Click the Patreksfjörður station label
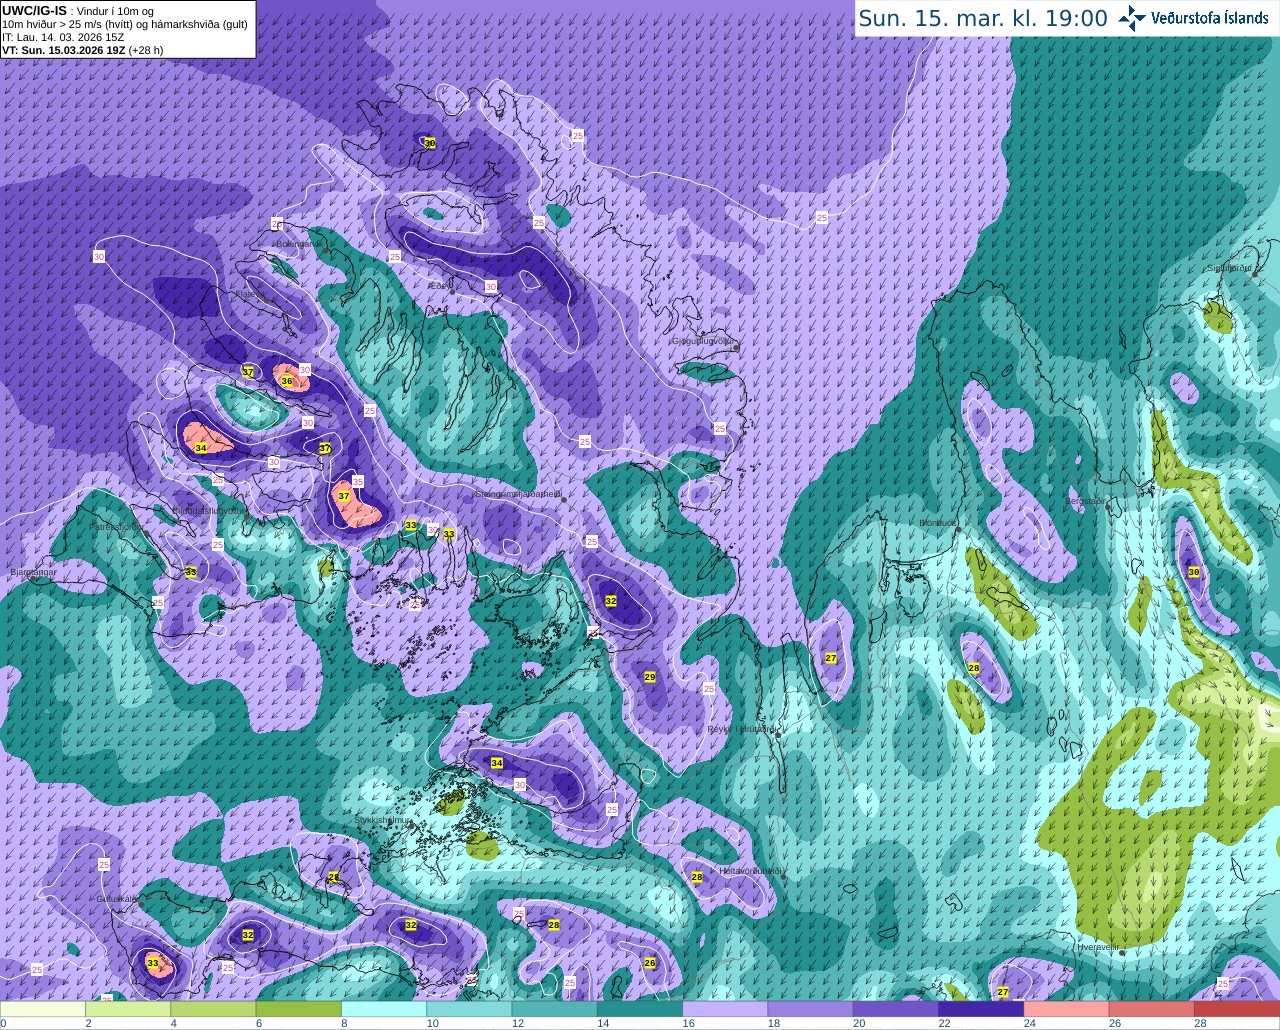The height and width of the screenshot is (1030, 1280). (117, 526)
